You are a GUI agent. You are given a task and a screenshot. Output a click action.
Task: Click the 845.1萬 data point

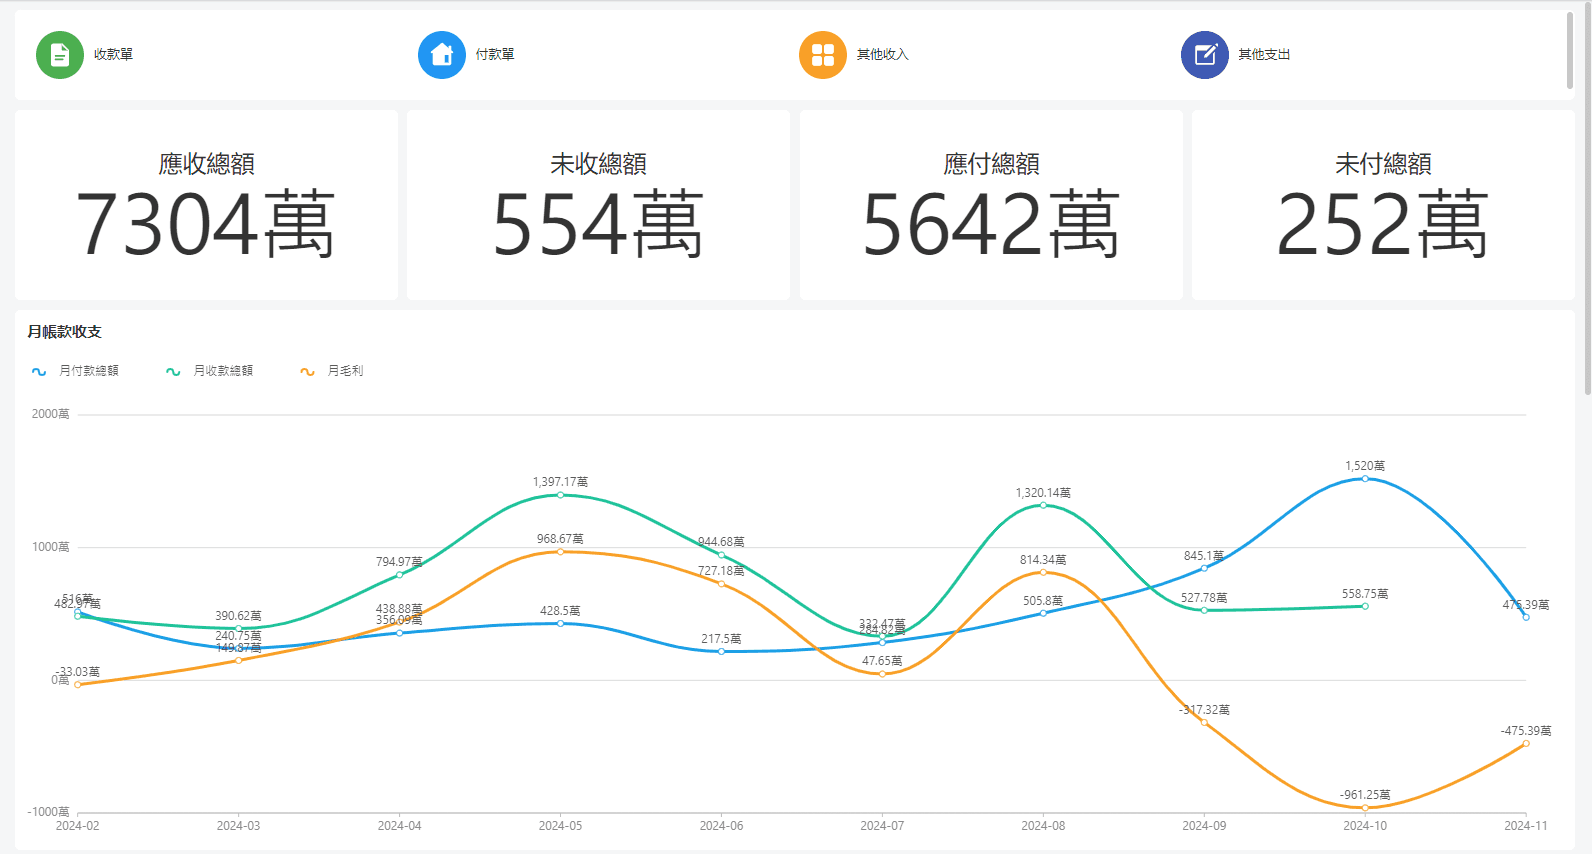tap(1204, 568)
